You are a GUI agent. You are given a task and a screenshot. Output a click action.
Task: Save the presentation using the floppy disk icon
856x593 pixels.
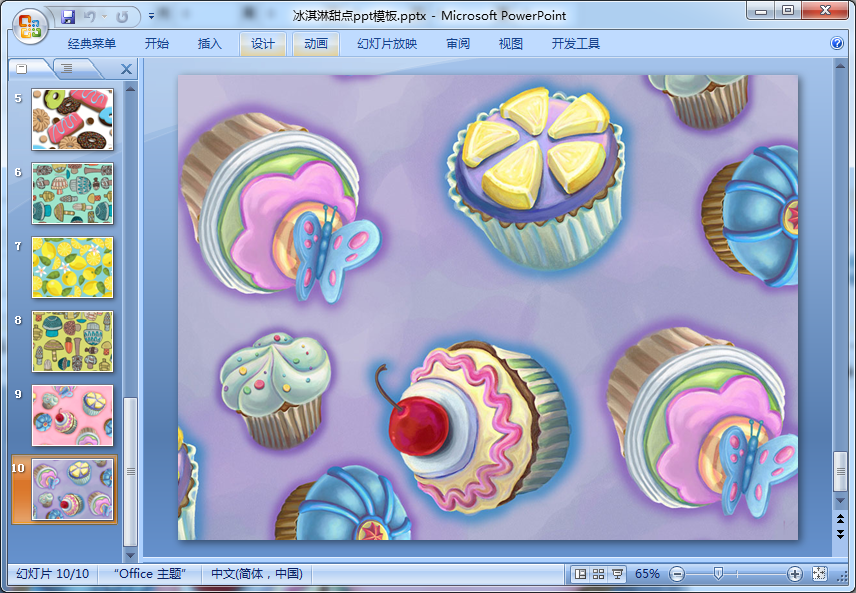[68, 16]
